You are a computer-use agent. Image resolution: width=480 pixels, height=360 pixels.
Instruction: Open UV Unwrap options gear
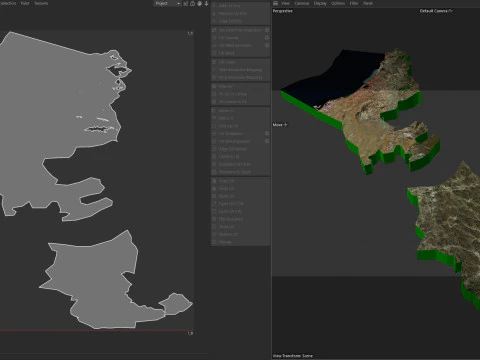click(x=267, y=38)
